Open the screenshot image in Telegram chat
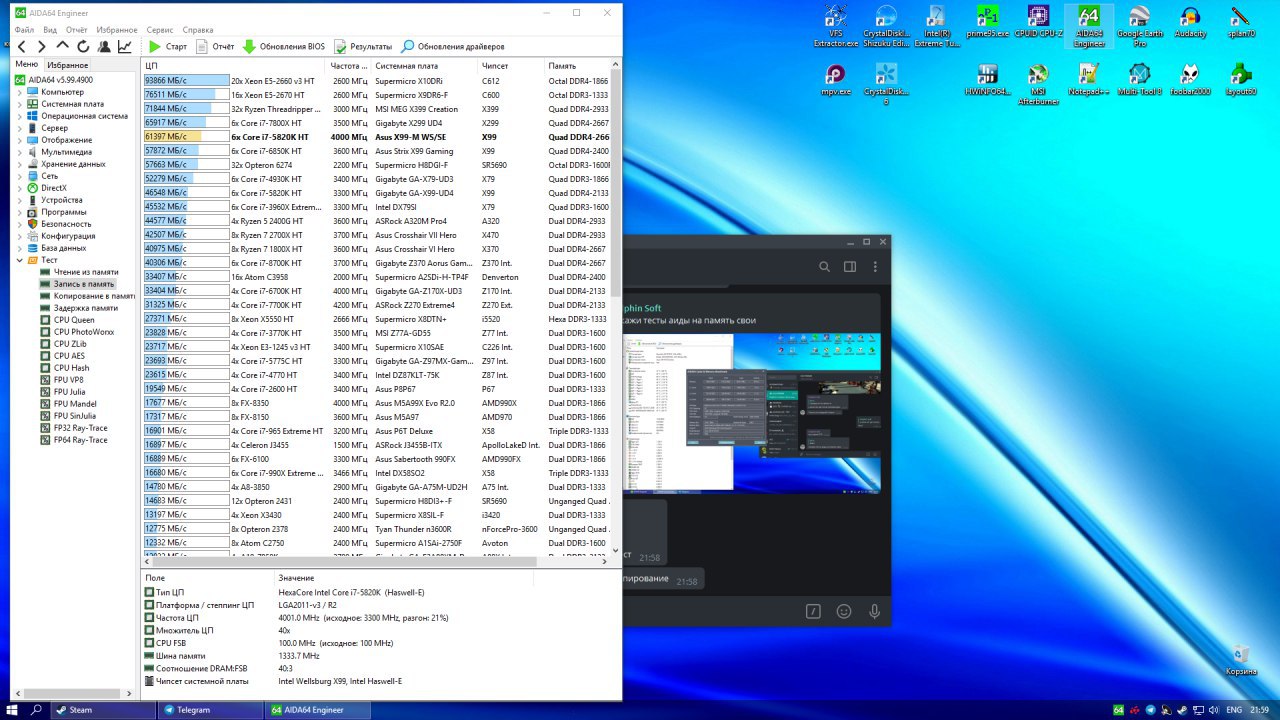Viewport: 1280px width, 720px height. click(752, 414)
